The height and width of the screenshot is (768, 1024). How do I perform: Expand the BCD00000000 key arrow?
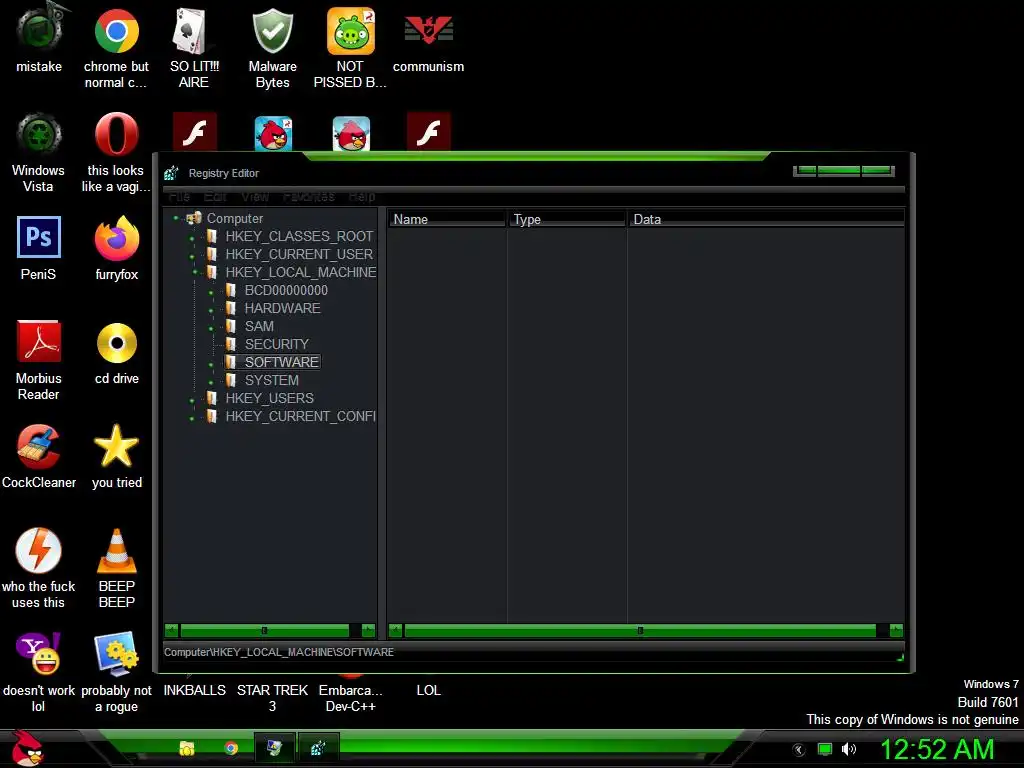[x=211, y=293]
